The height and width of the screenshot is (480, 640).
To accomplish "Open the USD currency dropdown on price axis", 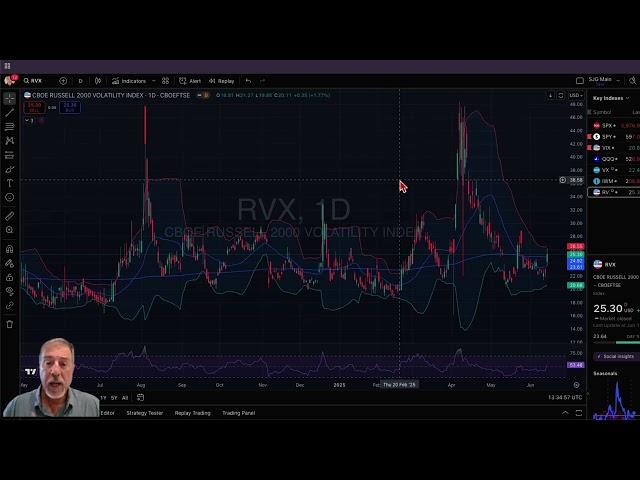I will pos(576,95).
